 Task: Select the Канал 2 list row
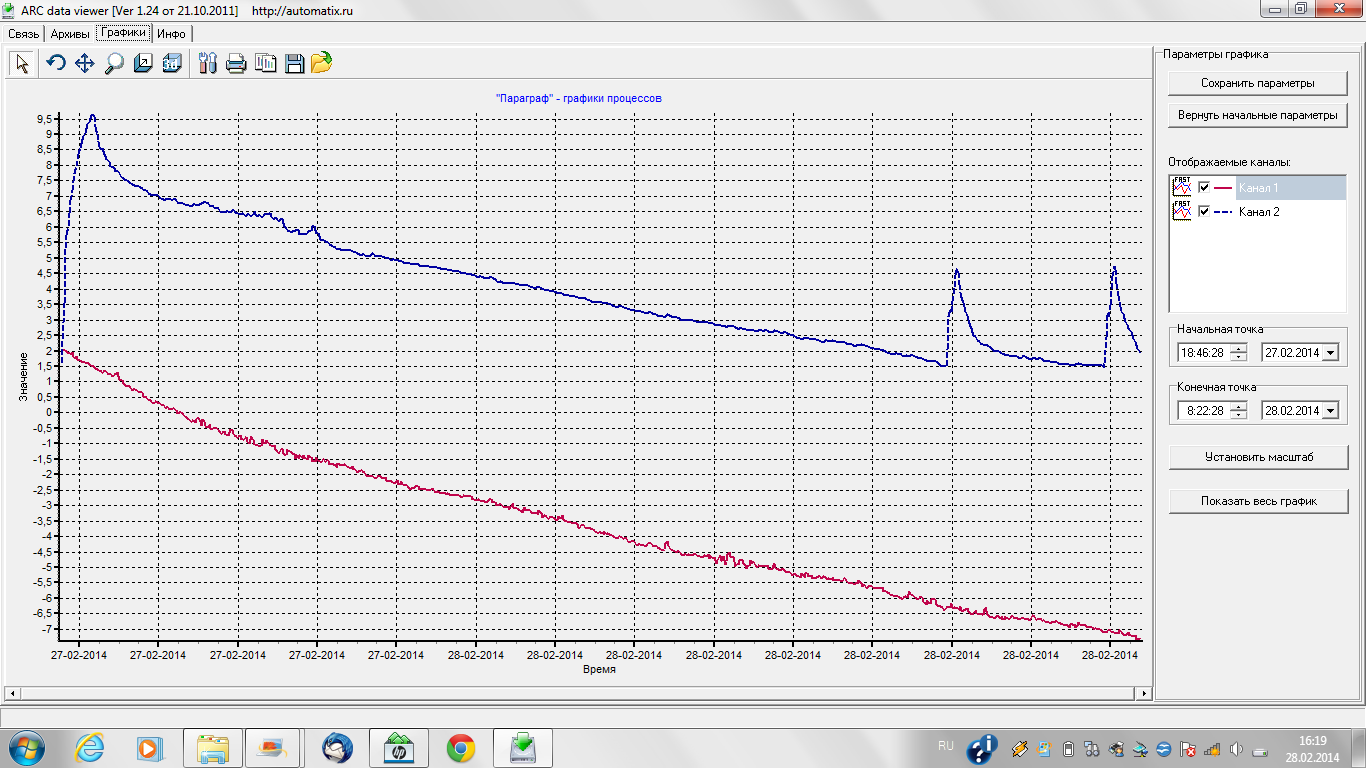pos(1258,211)
